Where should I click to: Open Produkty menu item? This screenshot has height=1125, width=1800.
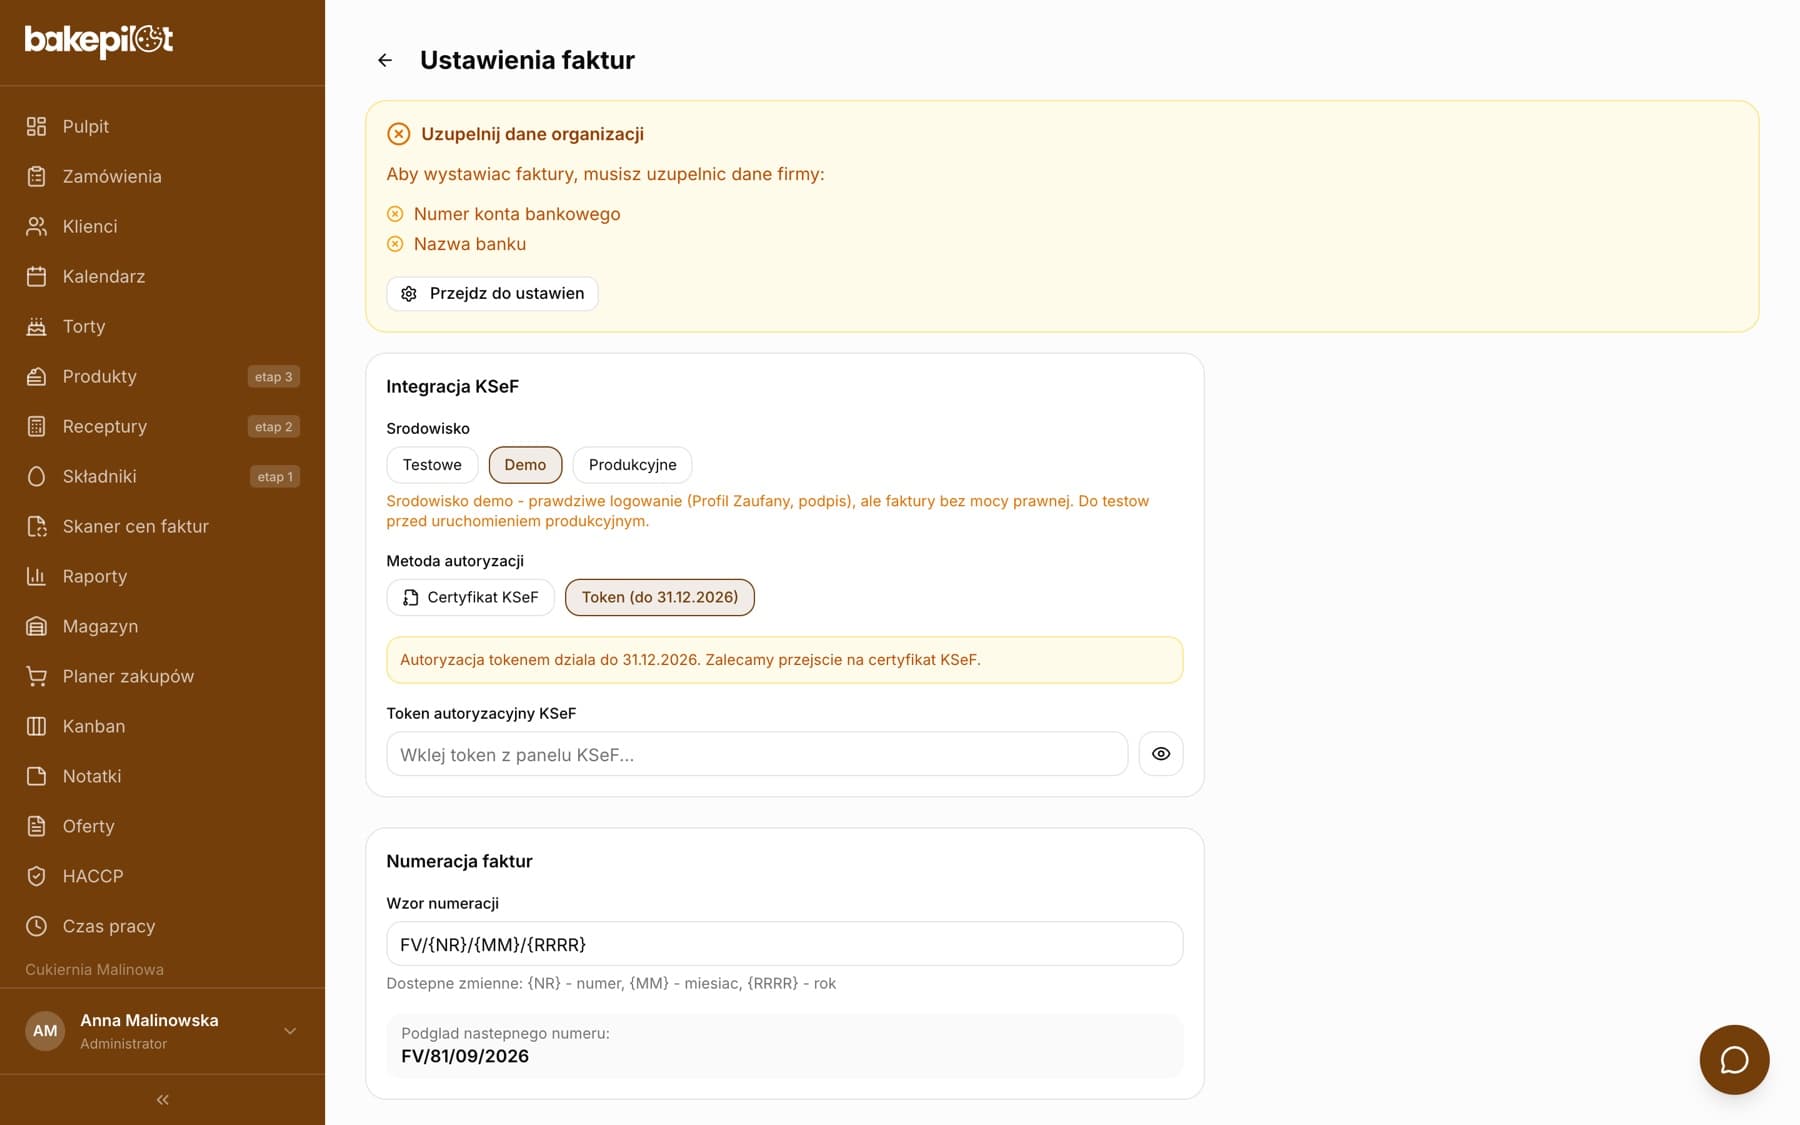pos(162,376)
